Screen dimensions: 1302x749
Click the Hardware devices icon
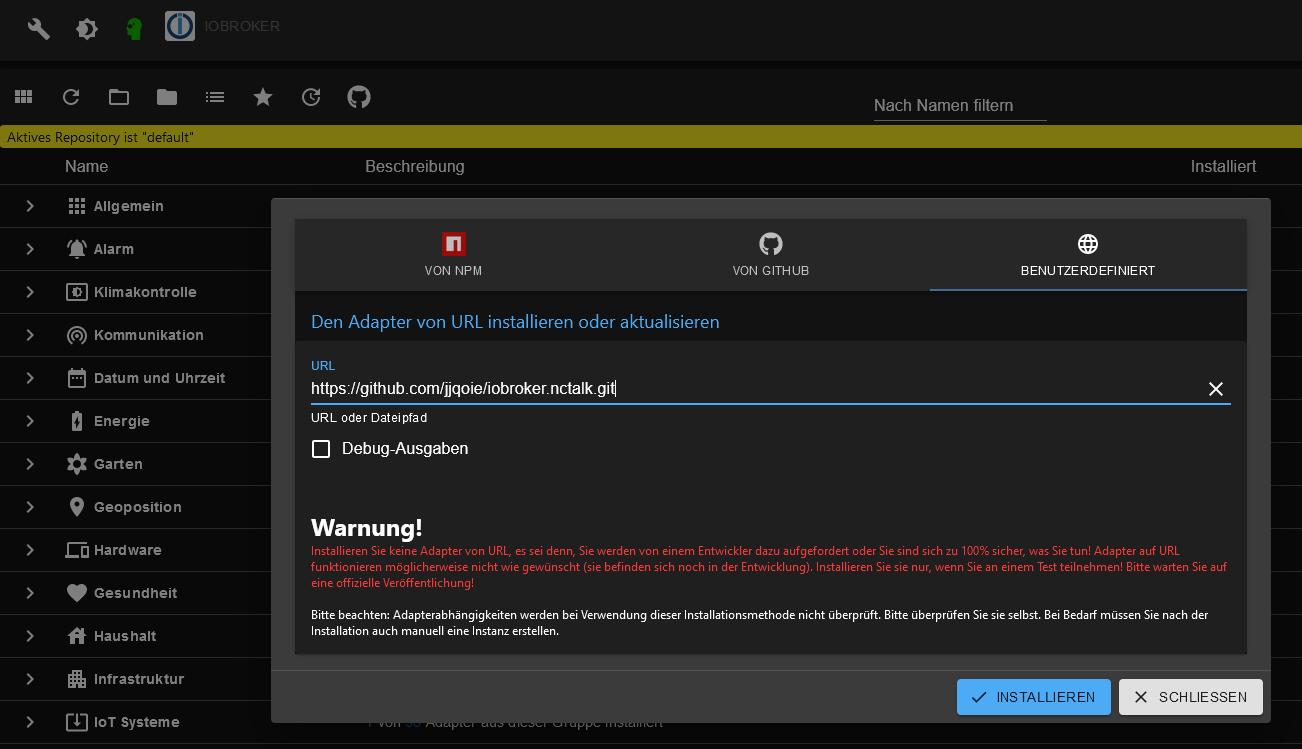(x=77, y=550)
